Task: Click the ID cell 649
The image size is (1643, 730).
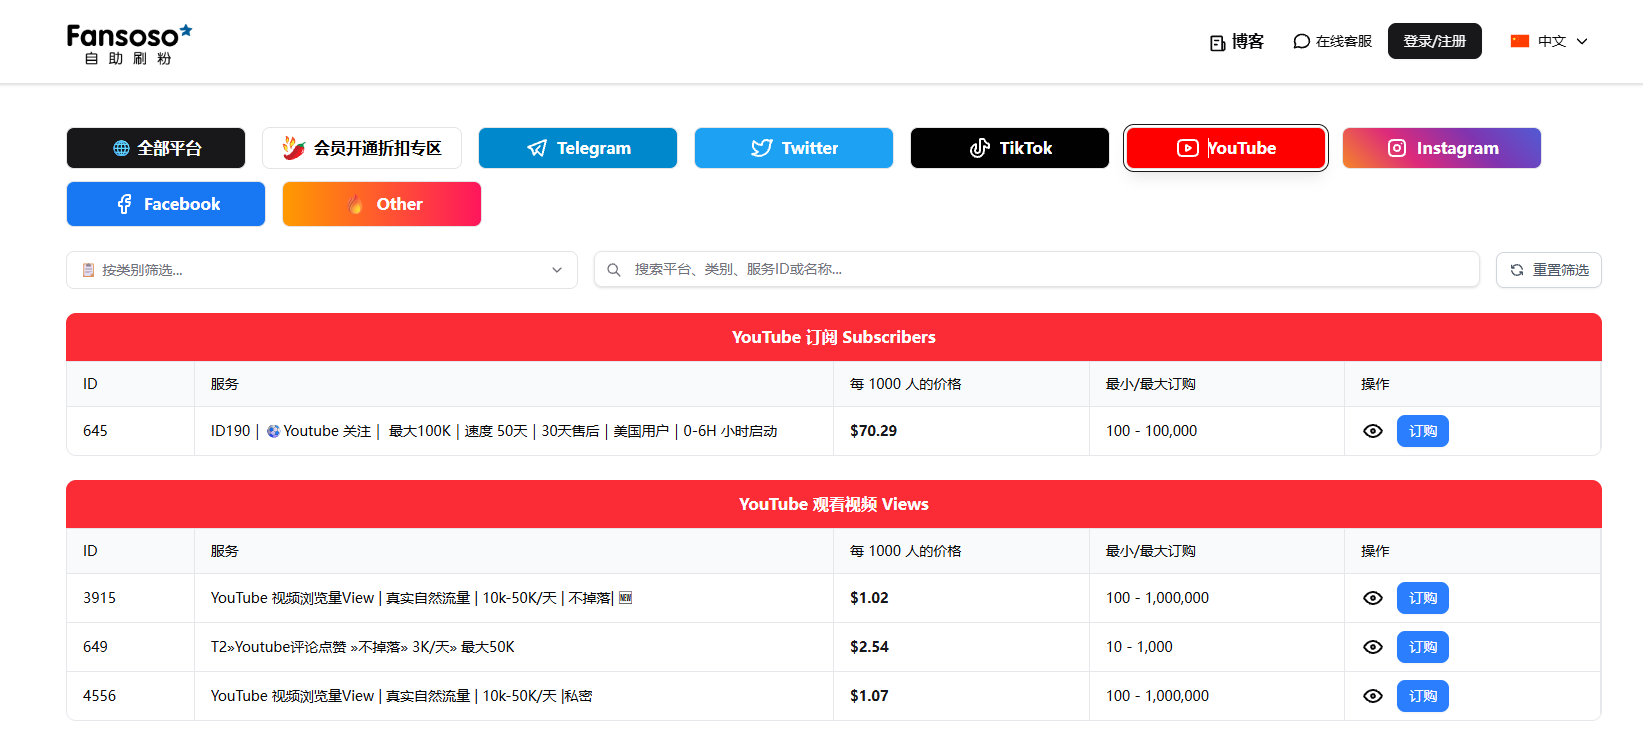Action: coord(131,647)
